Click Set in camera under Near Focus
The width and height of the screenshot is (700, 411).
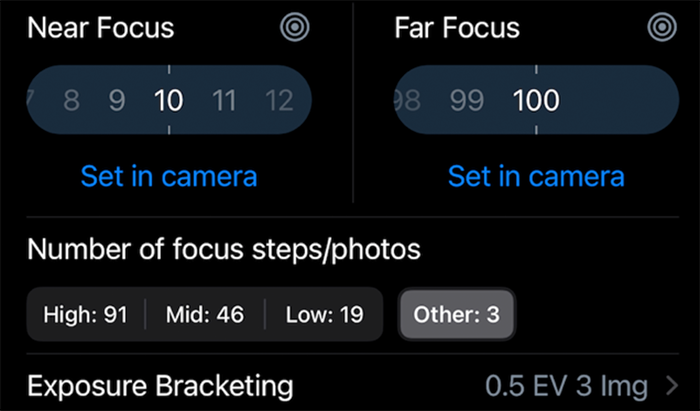pos(169,176)
